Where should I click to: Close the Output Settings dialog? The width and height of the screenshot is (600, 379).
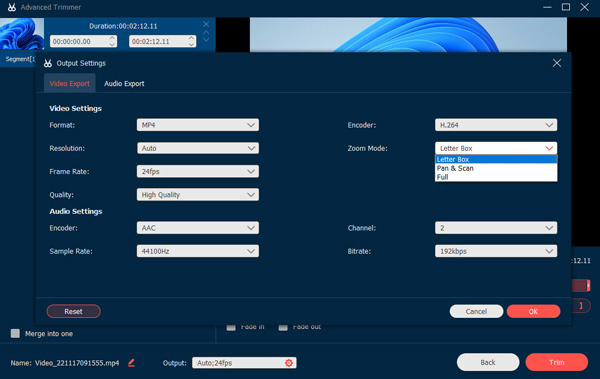click(557, 63)
